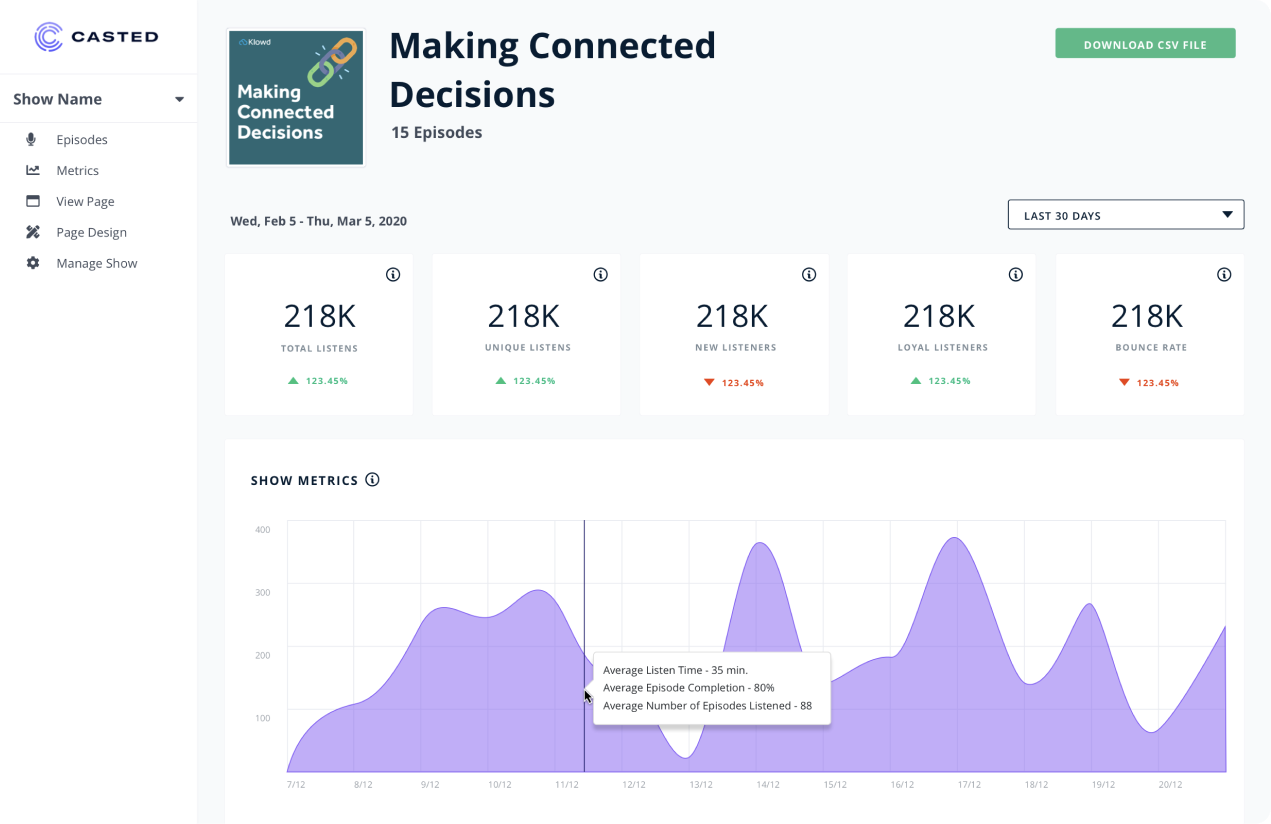This screenshot has width=1271, height=824.
Task: Click the gear icon beside Manage Show
Action: [x=33, y=263]
